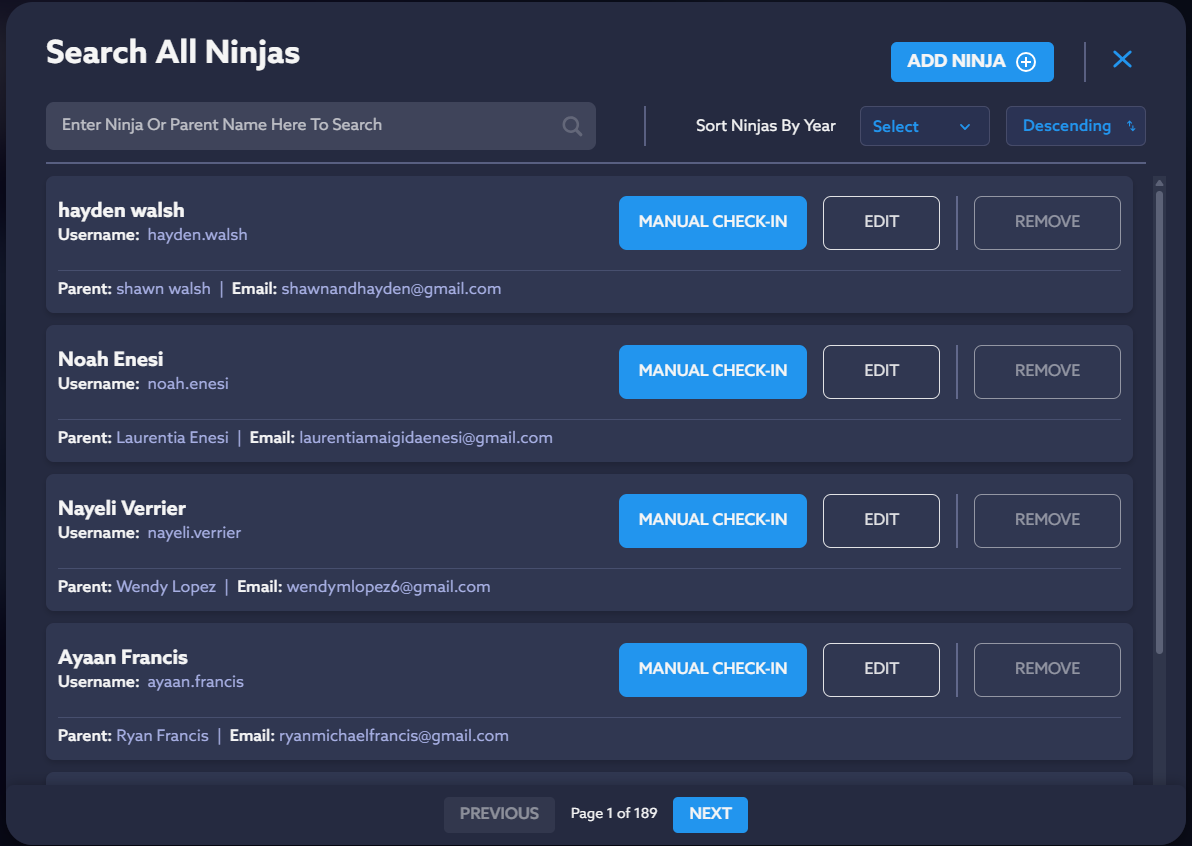Edit Nayeli Verrier's record

tap(881, 520)
